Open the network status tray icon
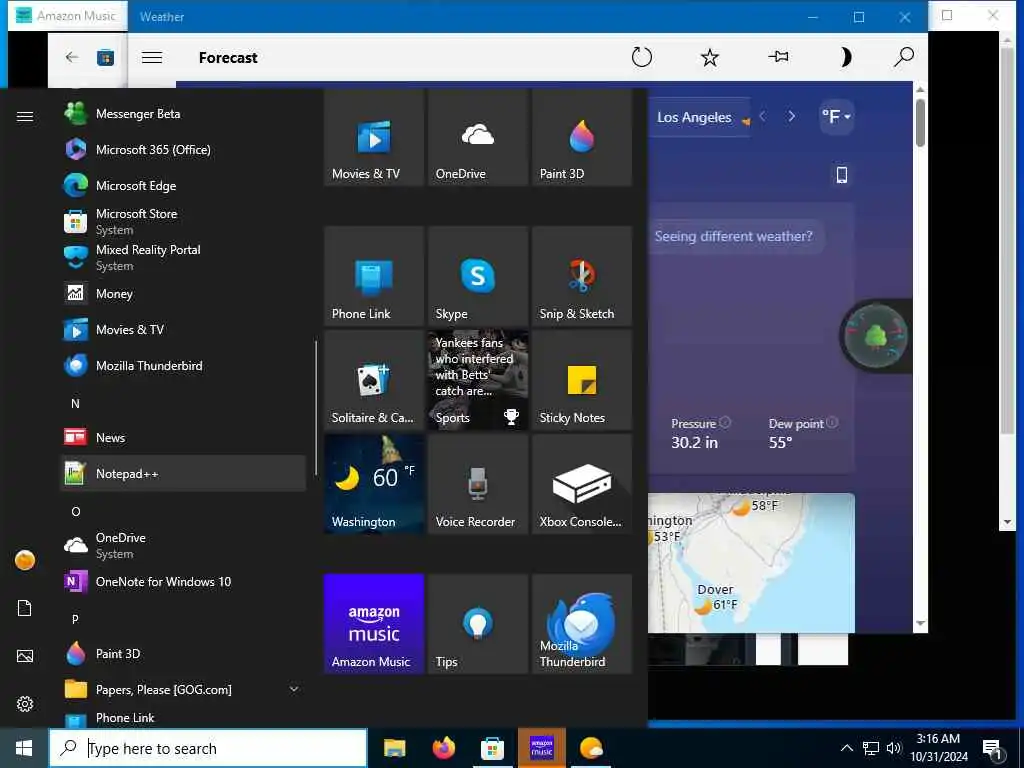1024x768 pixels. pos(871,748)
